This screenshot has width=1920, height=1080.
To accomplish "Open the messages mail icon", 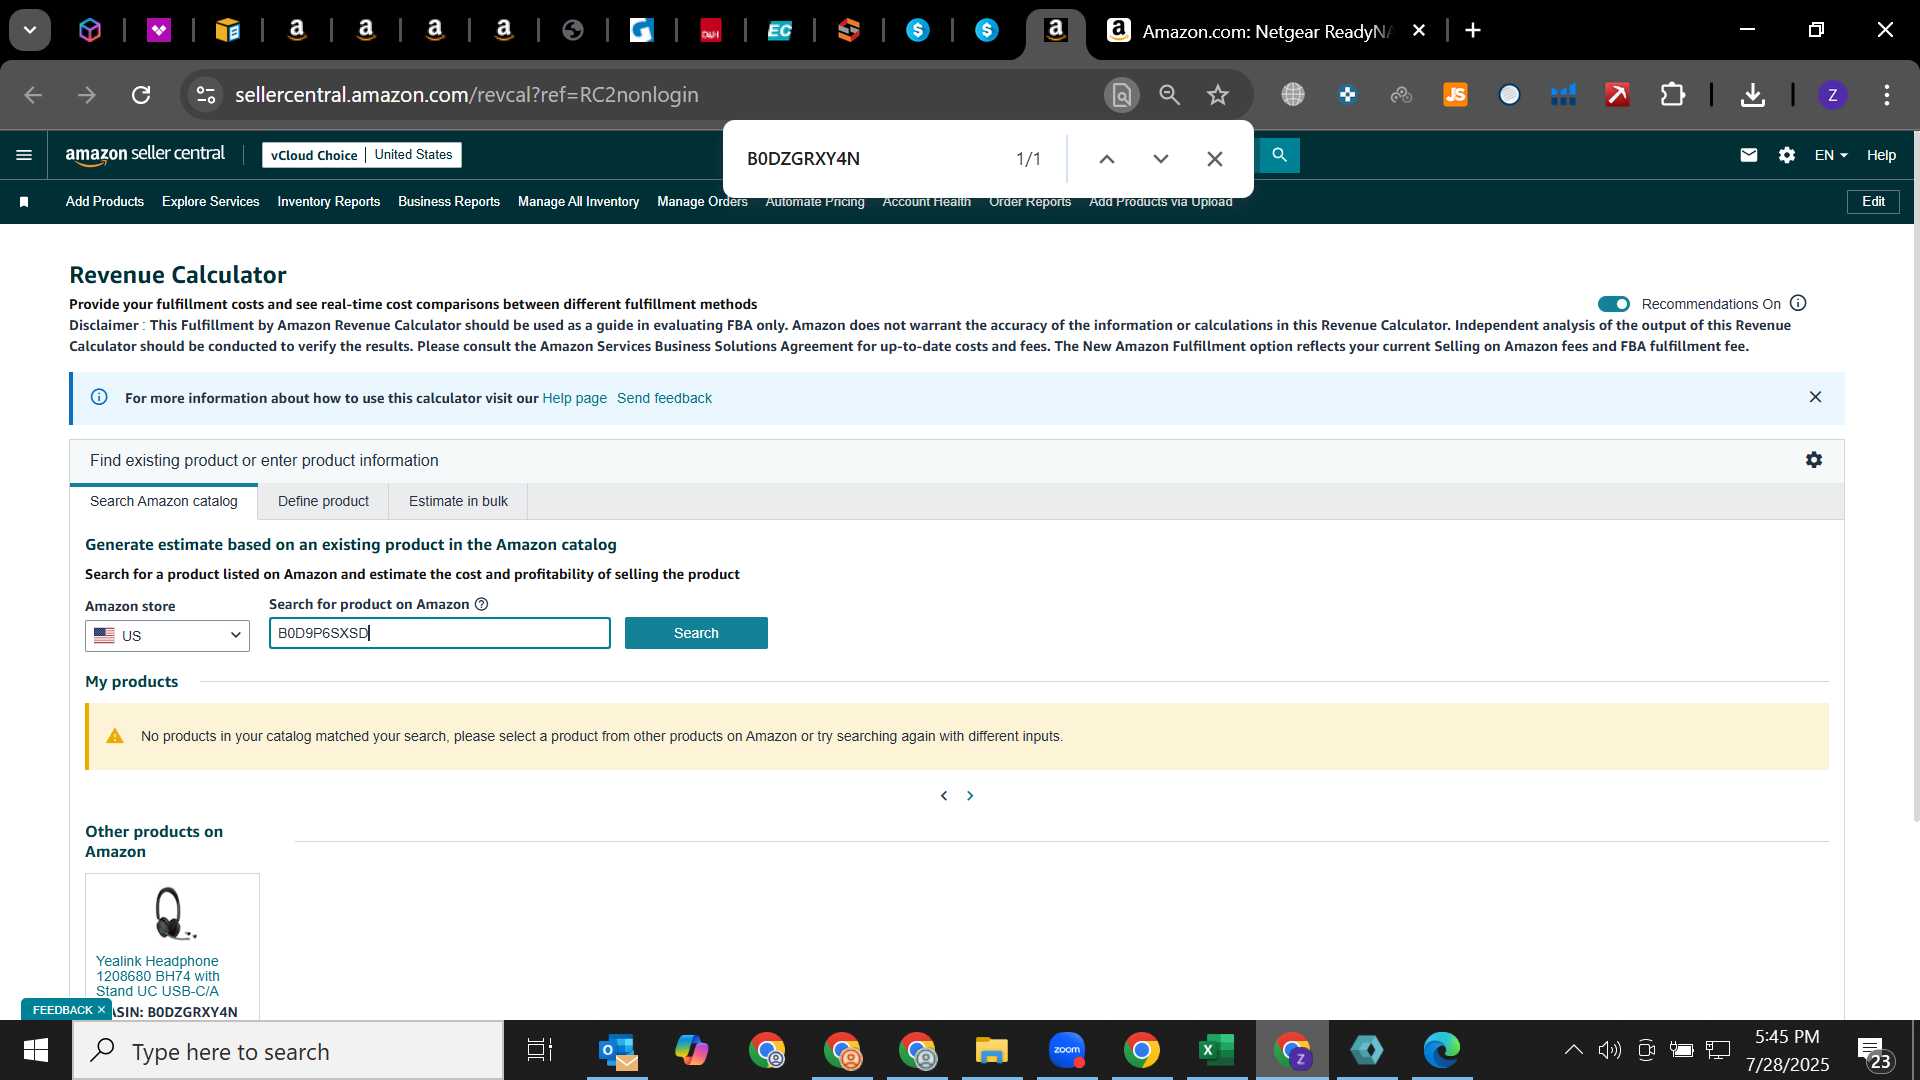I will coord(1748,155).
